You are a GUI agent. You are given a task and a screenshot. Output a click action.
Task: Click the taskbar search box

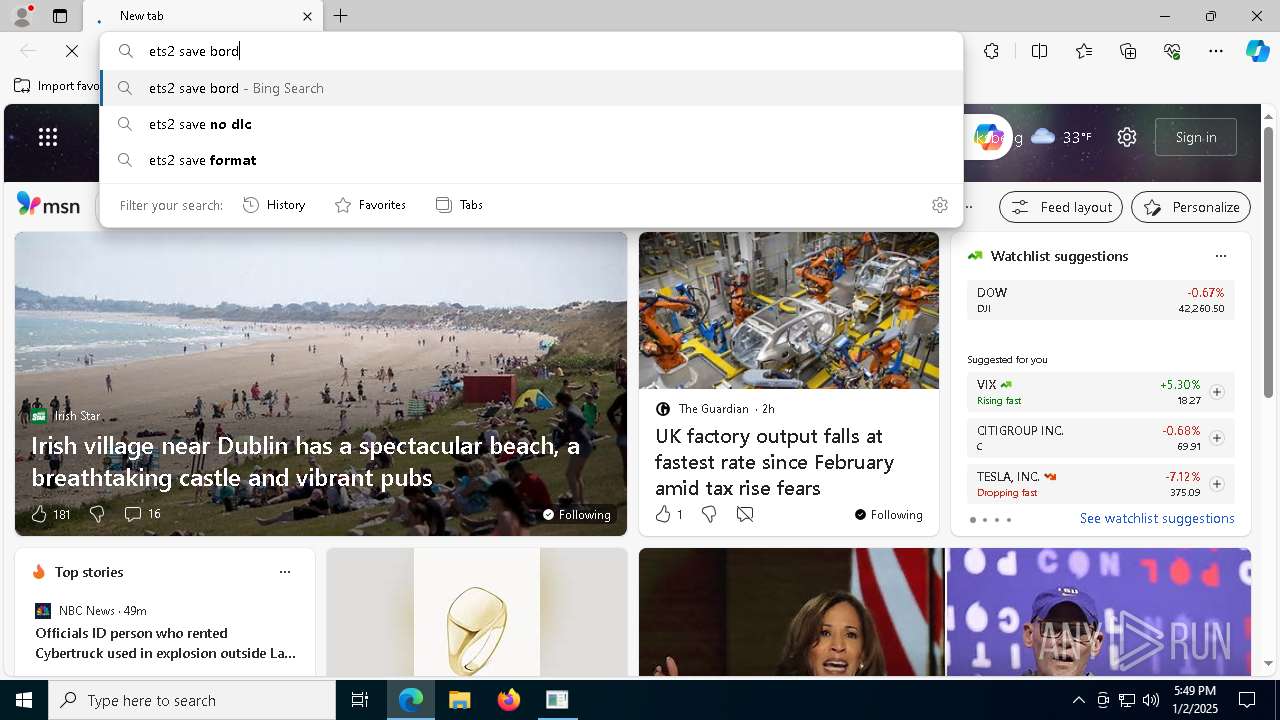coord(192,700)
